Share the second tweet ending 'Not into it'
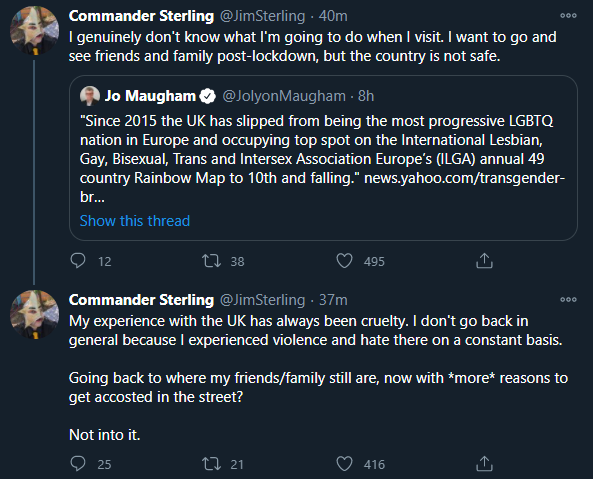The width and height of the screenshot is (593, 479). [x=484, y=463]
